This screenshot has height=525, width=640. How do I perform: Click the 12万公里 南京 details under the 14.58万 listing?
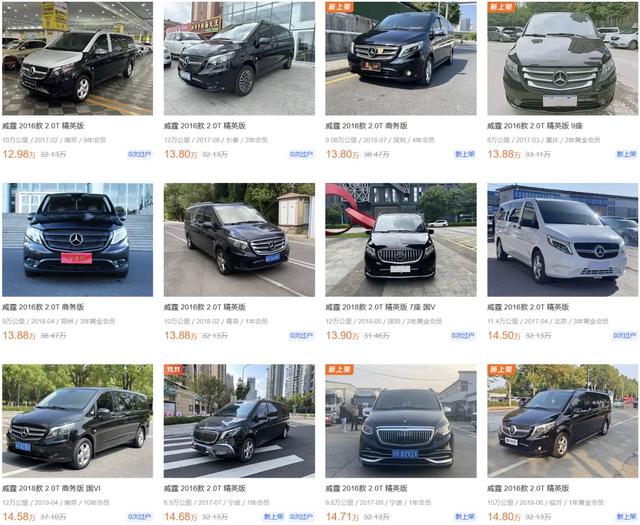[x=56, y=503]
